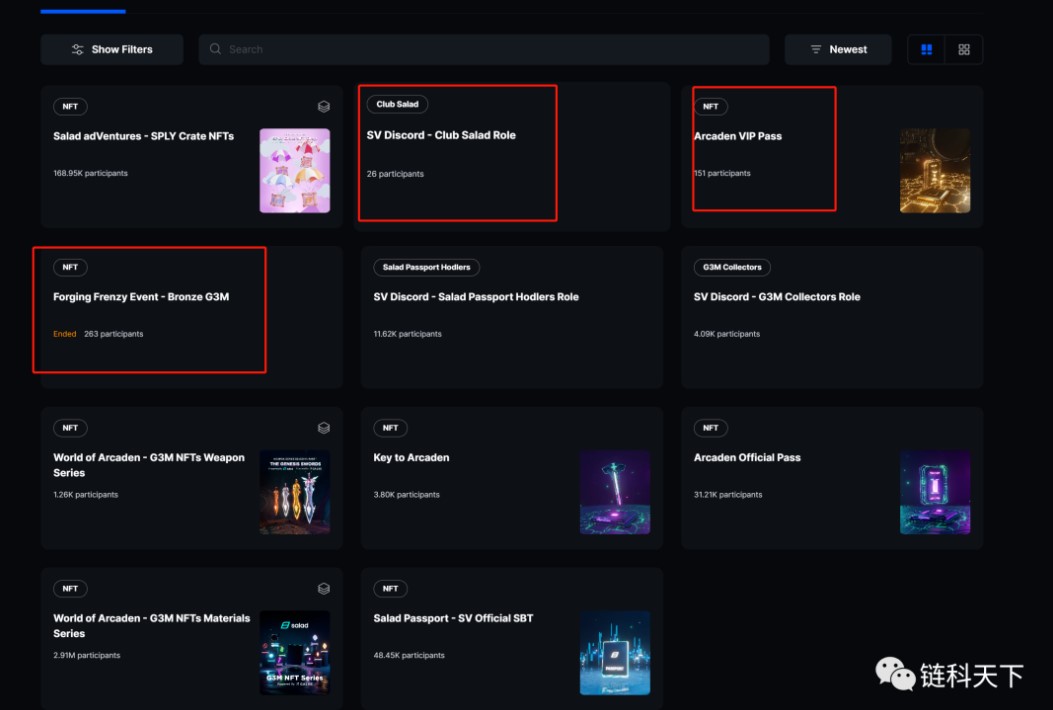Click 11.62K participants text

coord(408,334)
